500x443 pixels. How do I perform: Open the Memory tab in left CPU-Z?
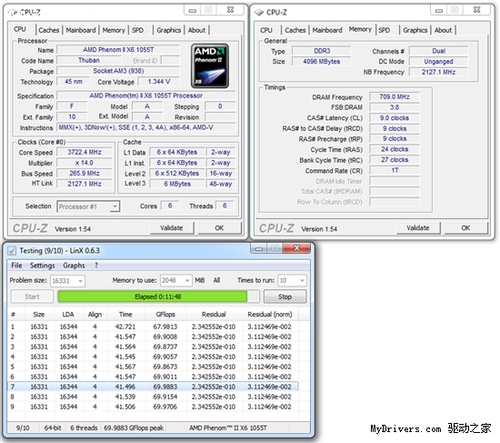pyautogui.click(x=113, y=30)
